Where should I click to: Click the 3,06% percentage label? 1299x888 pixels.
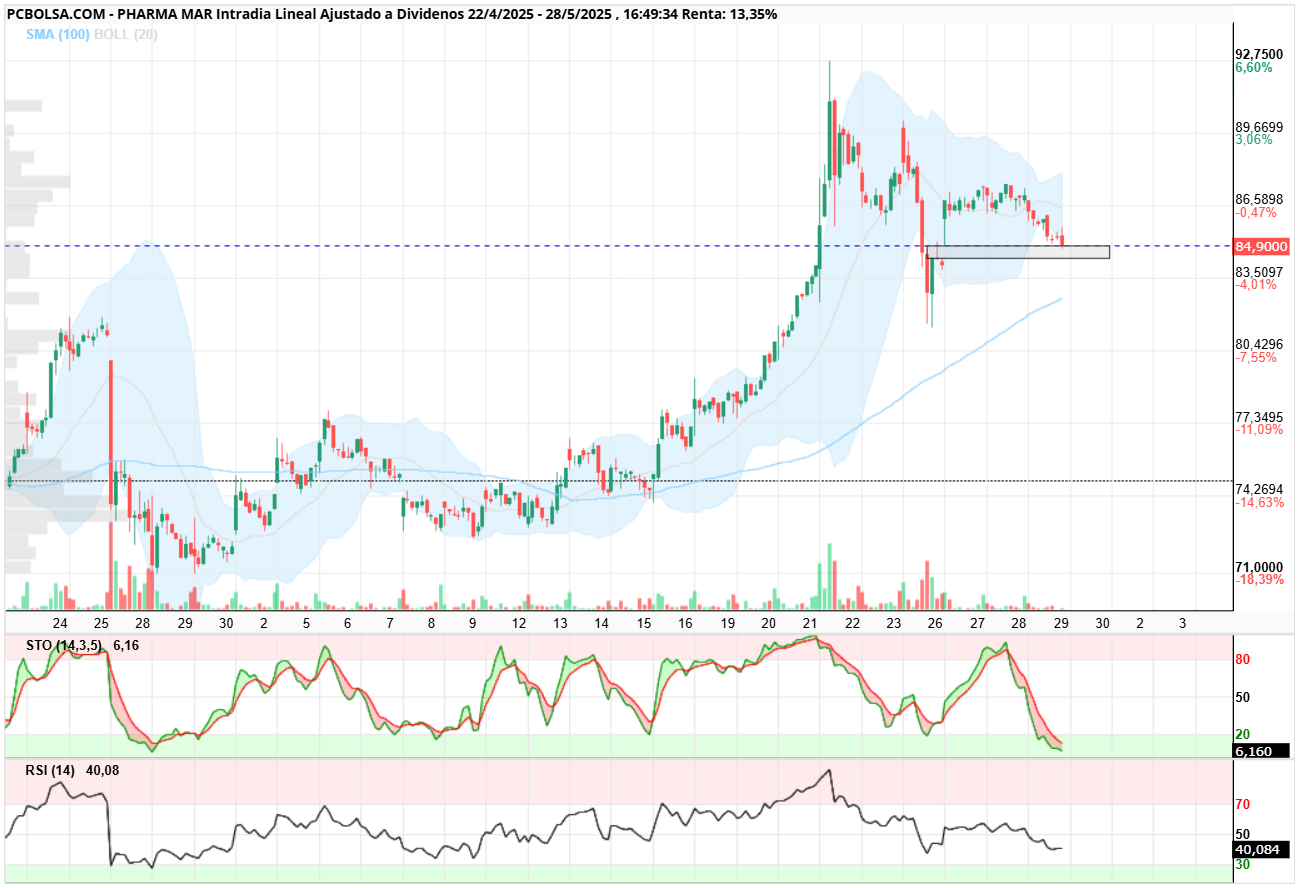coord(1254,140)
